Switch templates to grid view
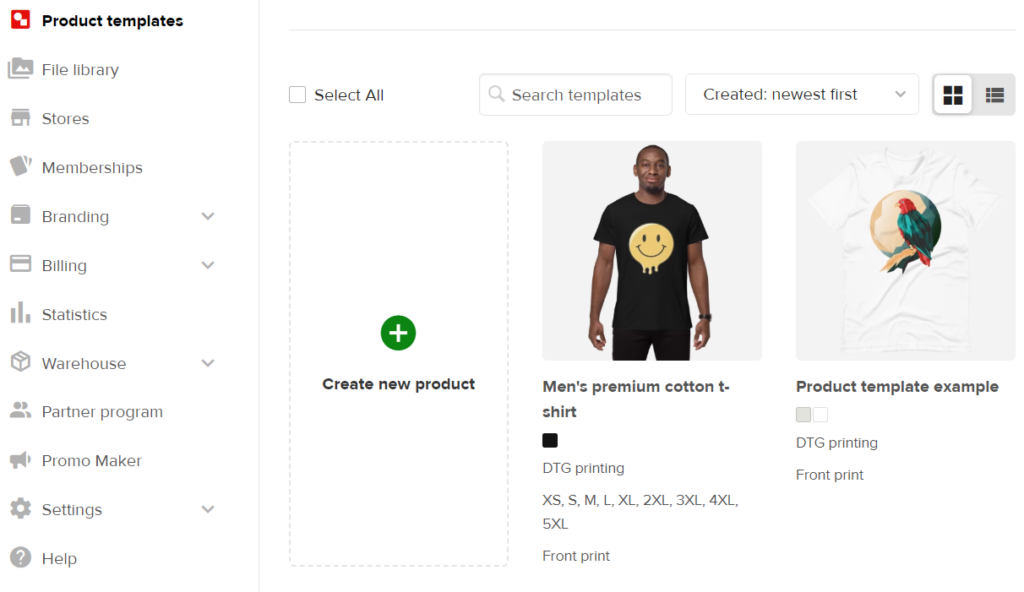 pos(952,94)
